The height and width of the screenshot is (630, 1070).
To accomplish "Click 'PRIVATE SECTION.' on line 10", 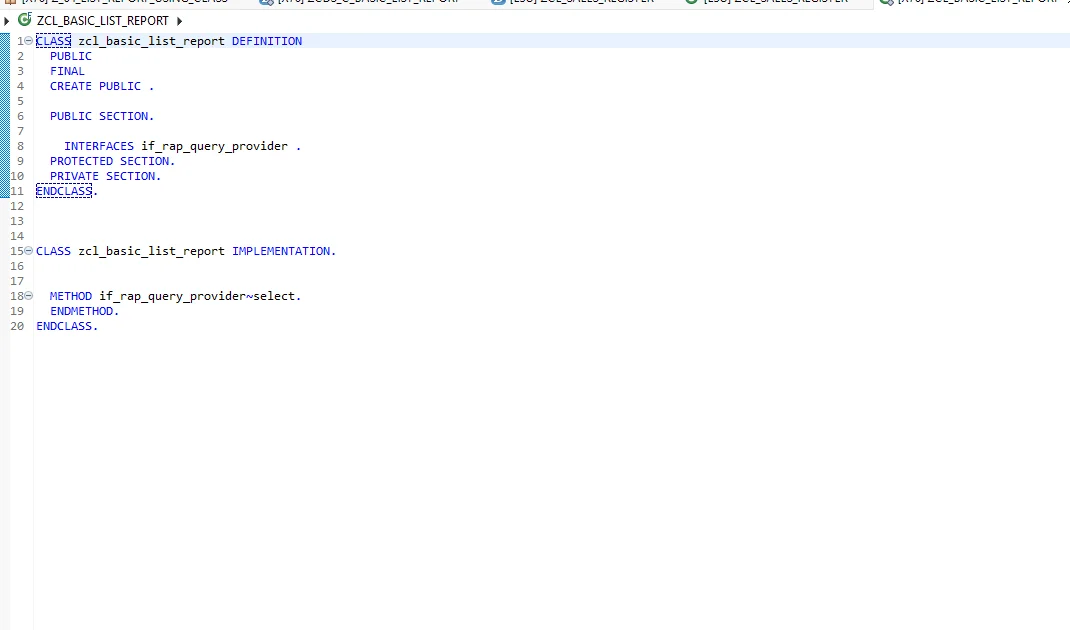I will 106,176.
